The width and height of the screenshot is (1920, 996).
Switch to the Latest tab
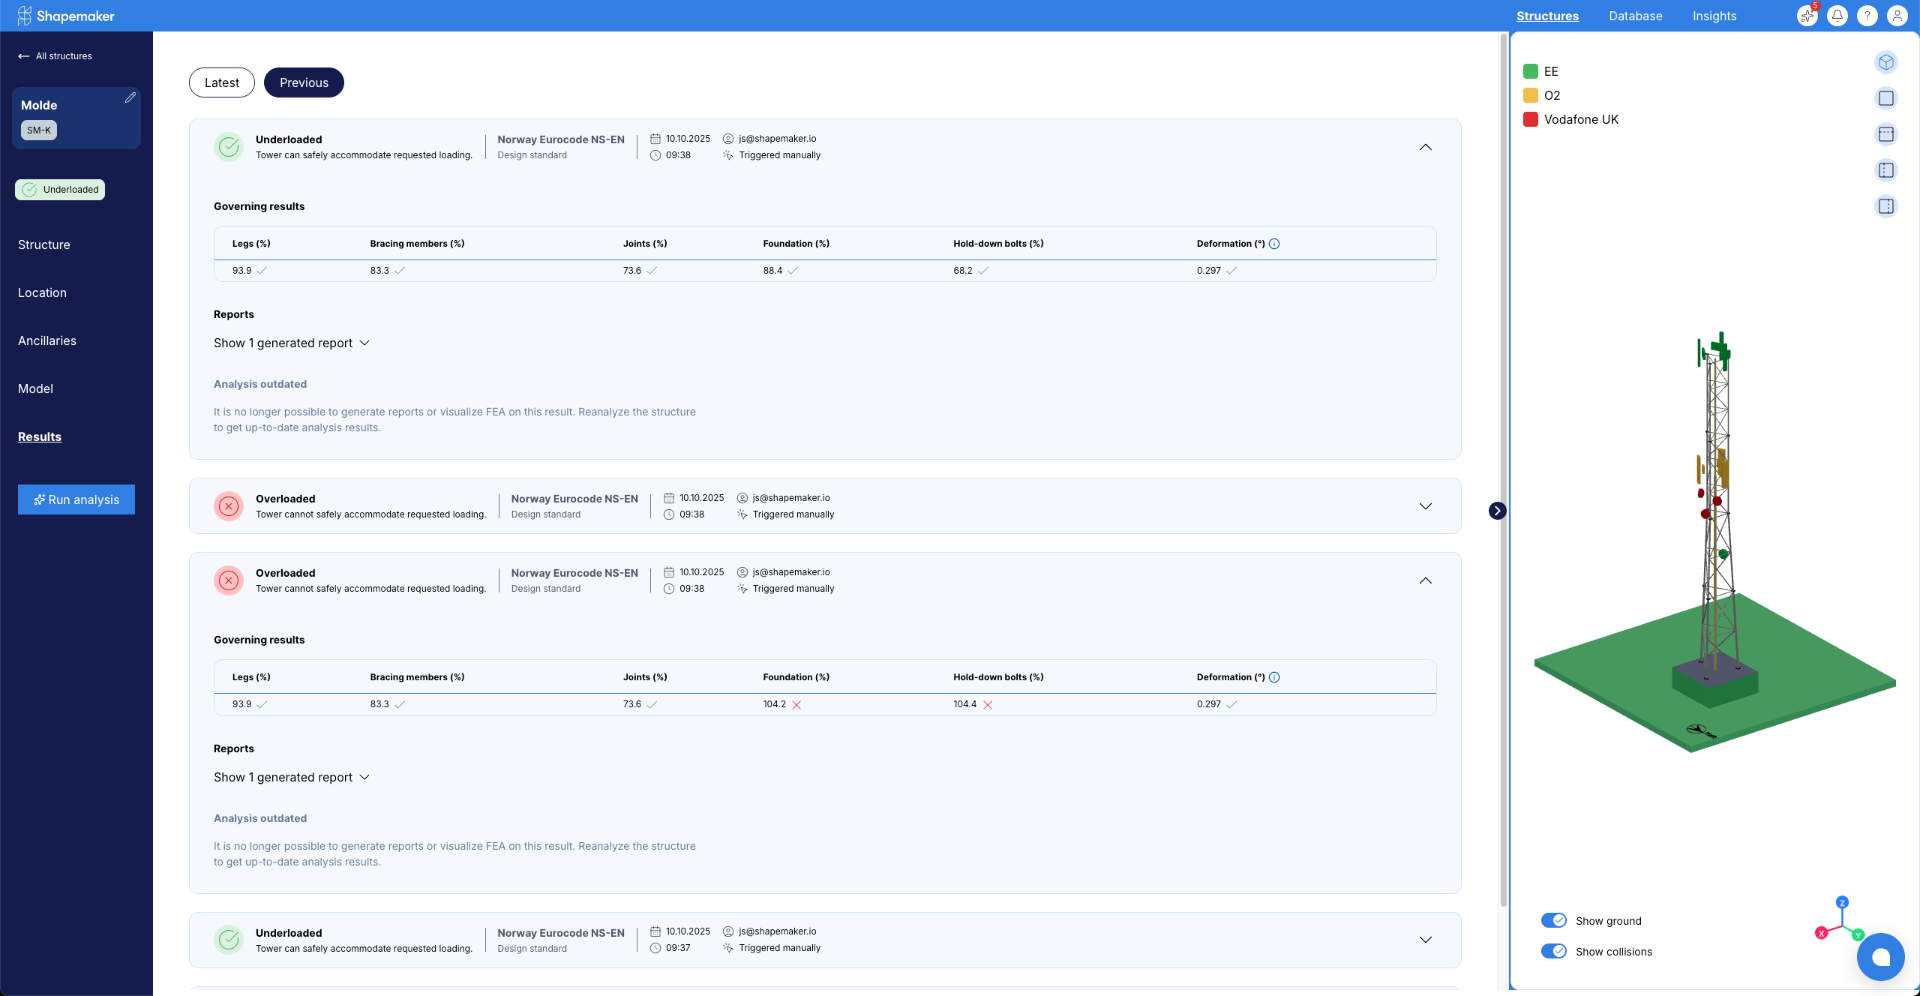point(222,83)
